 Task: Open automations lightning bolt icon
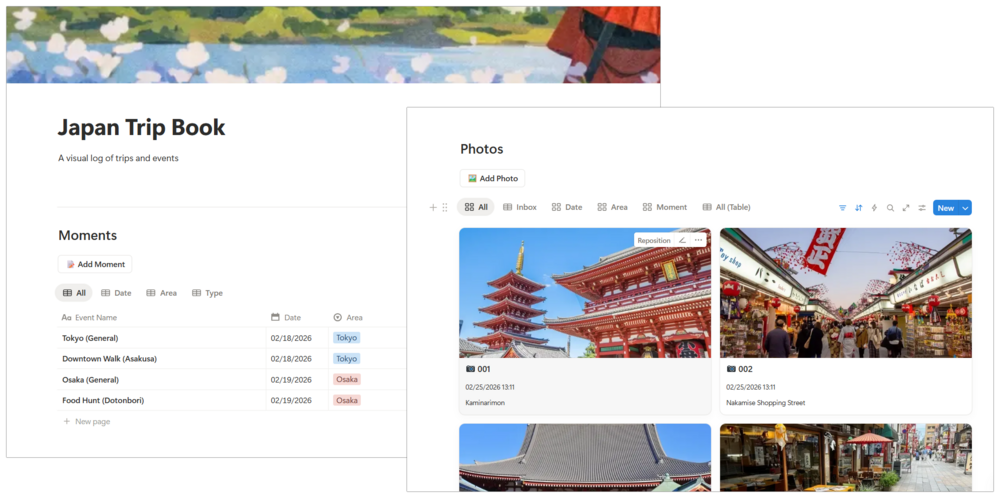(874, 208)
